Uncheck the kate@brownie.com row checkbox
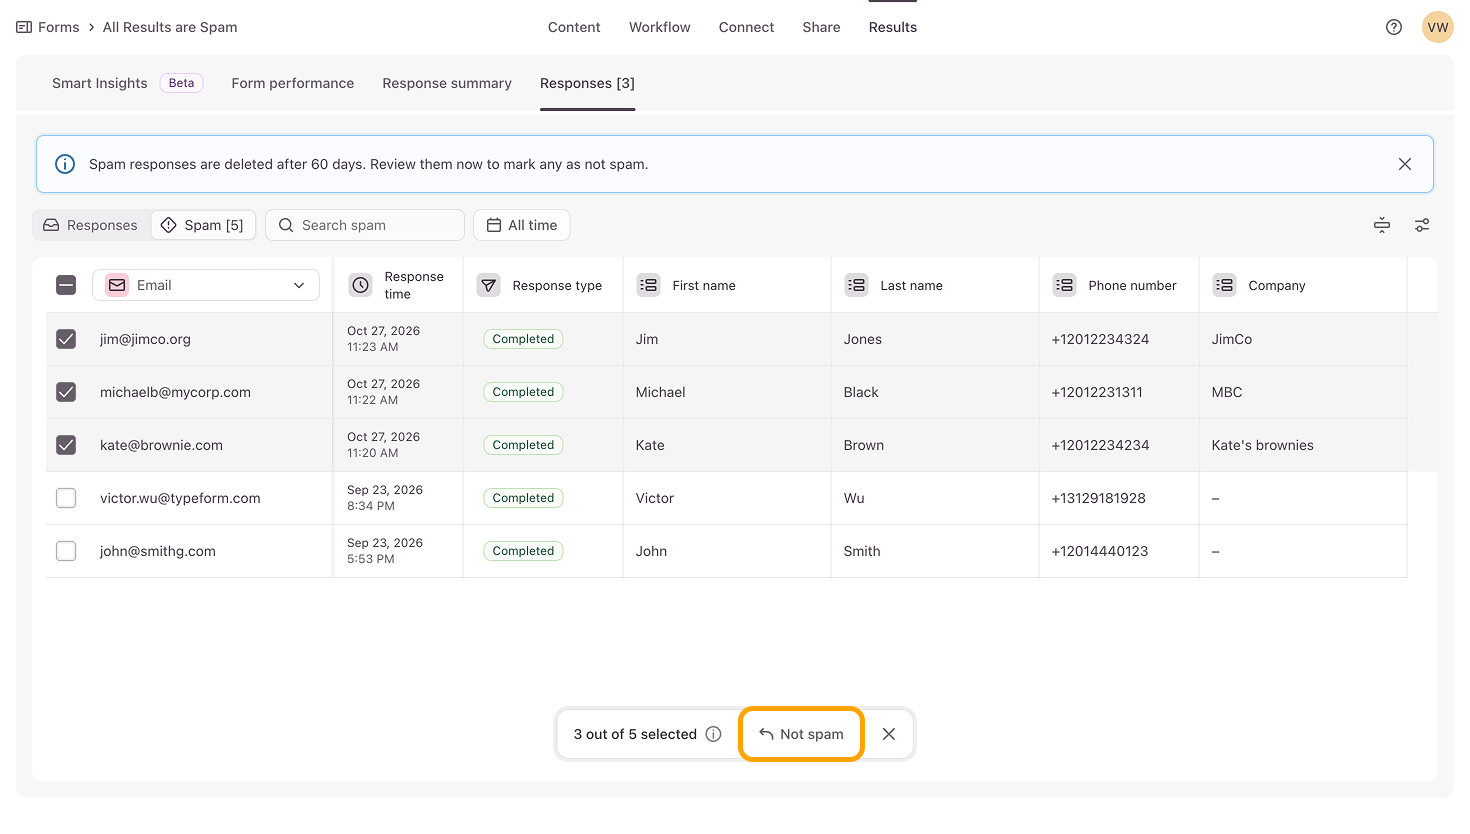1470x834 pixels. [x=66, y=445]
